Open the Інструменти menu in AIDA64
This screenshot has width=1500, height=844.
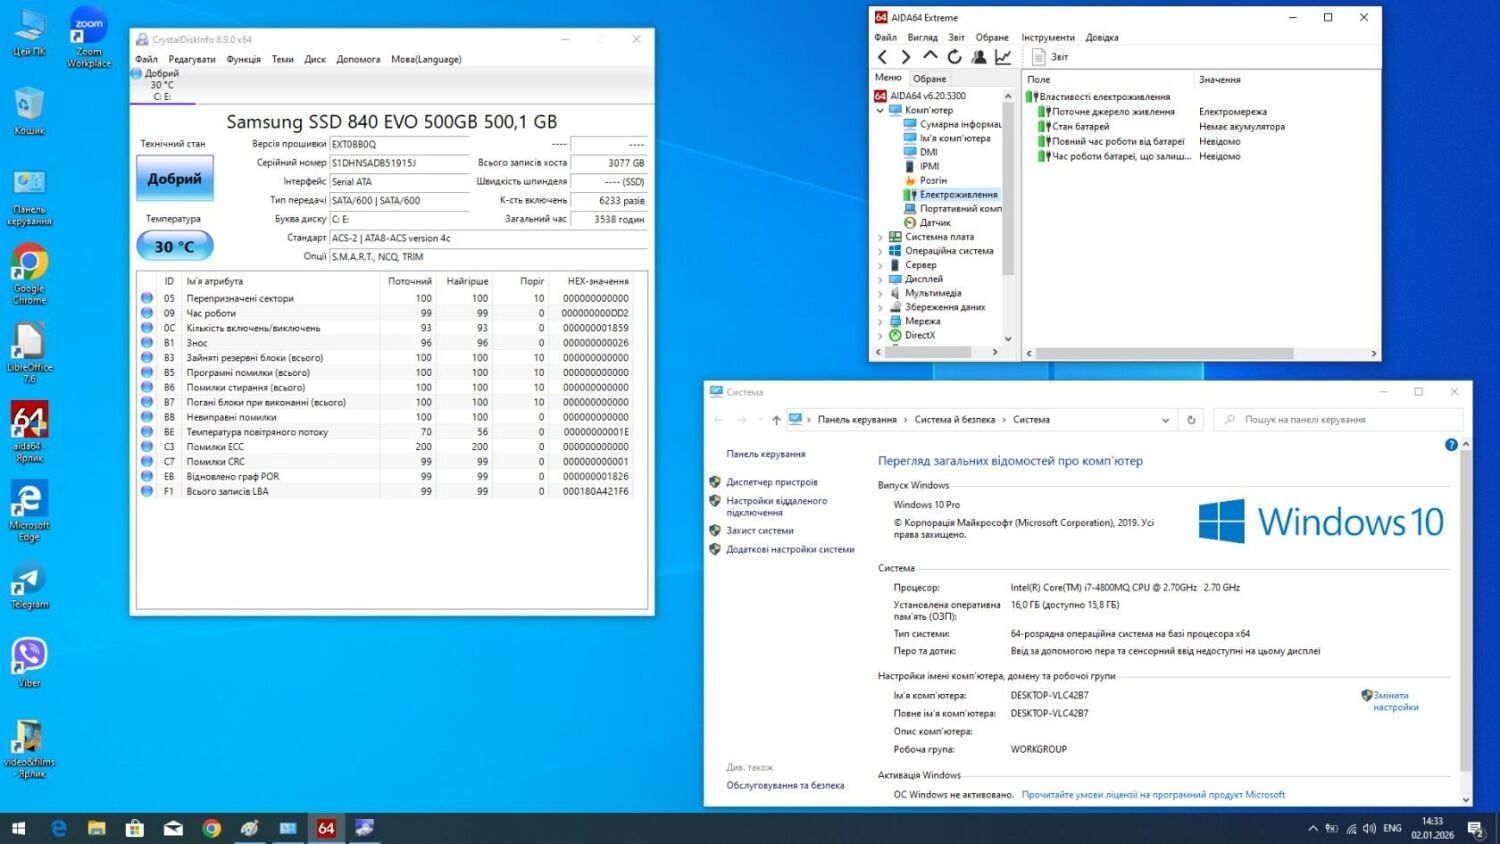point(1047,37)
